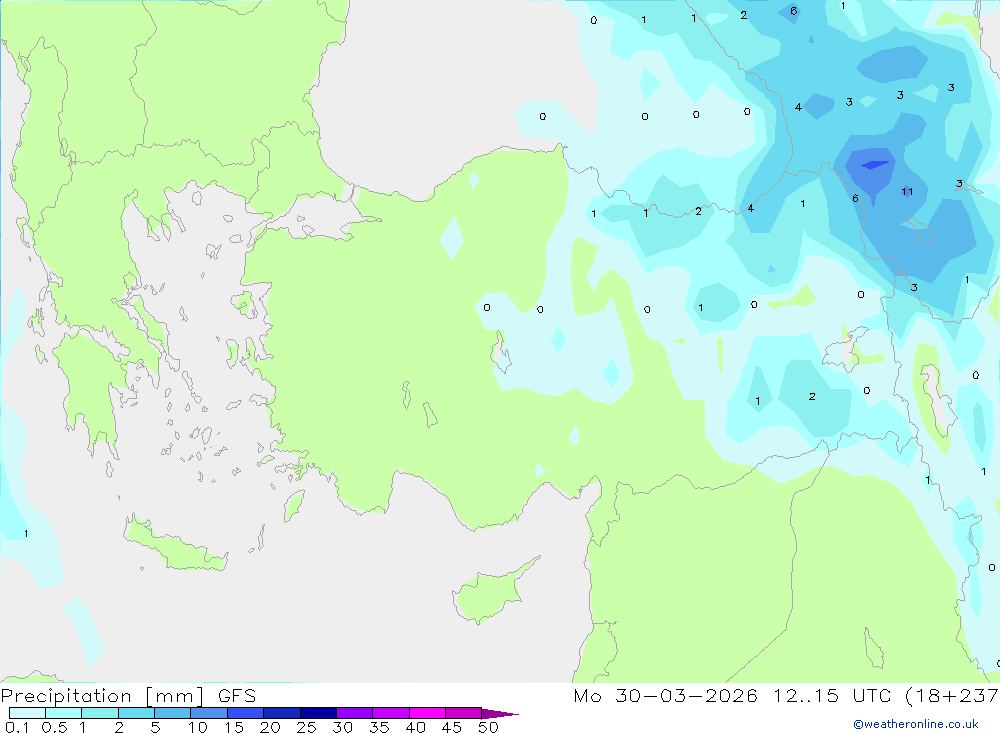This screenshot has width=1000, height=733.
Task: Pick the 20–25 mm legend color box
Action: pyautogui.click(x=281, y=713)
